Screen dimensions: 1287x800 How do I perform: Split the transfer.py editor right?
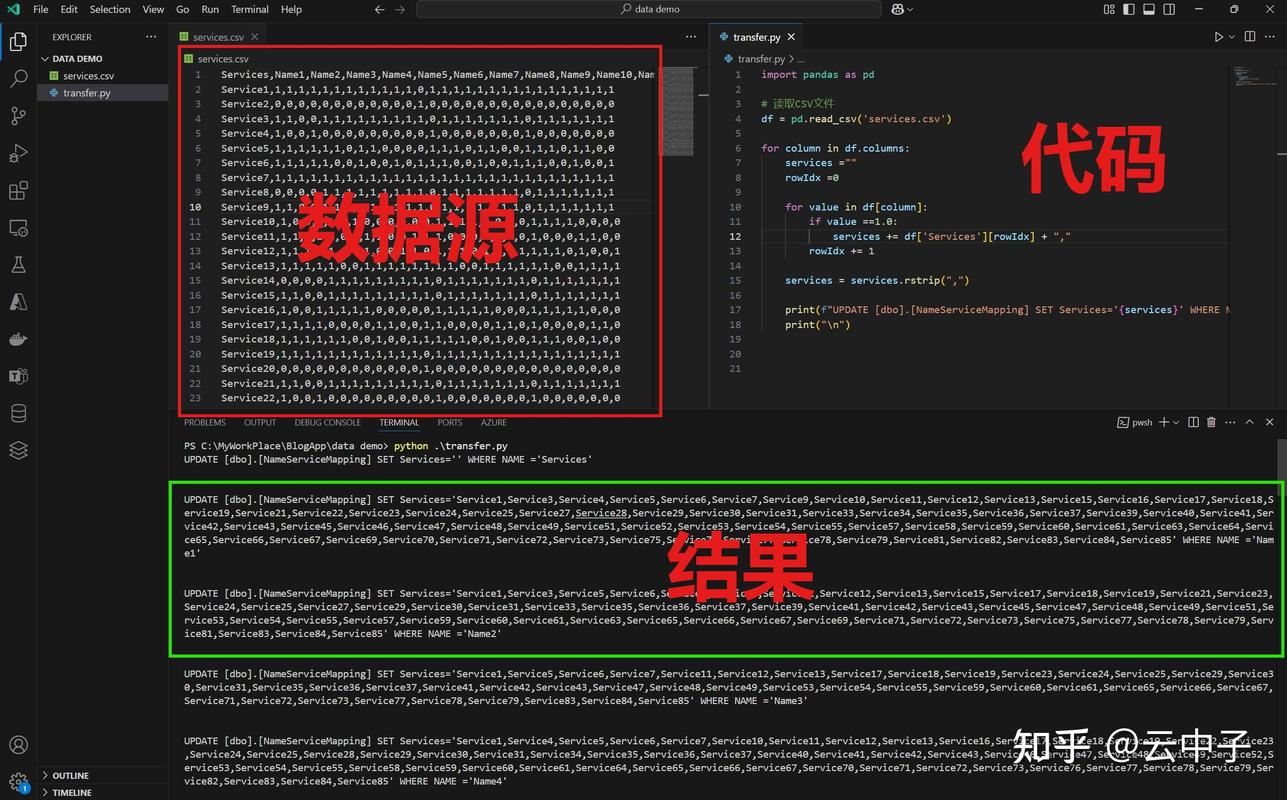(1249, 37)
